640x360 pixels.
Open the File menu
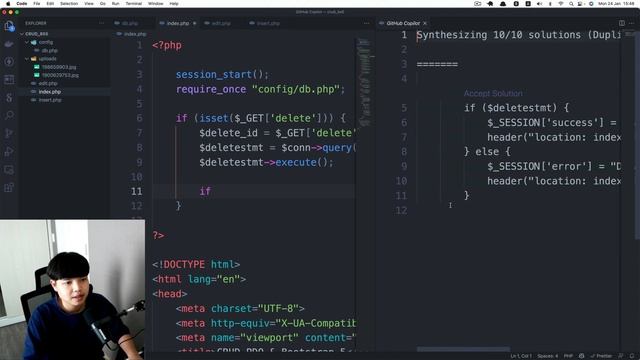(x=37, y=4)
